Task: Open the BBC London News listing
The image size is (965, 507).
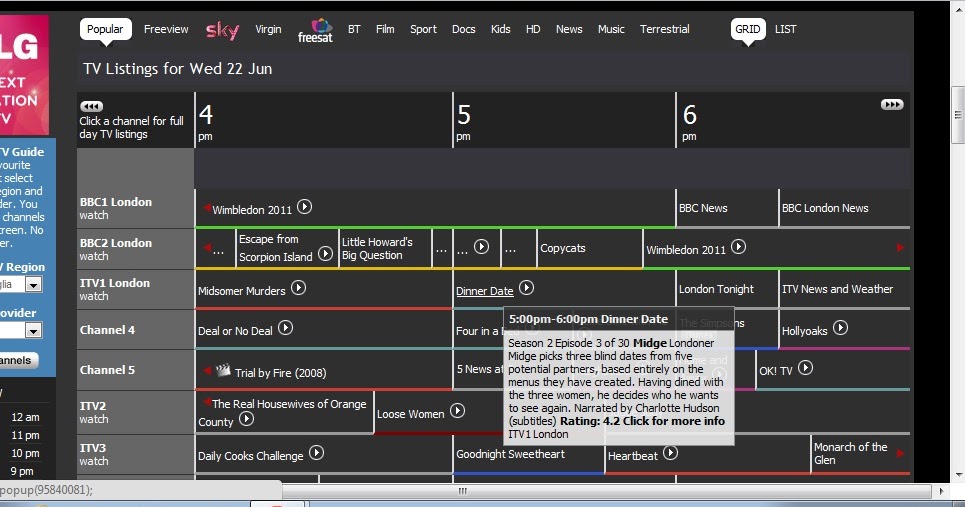Action: [825, 208]
